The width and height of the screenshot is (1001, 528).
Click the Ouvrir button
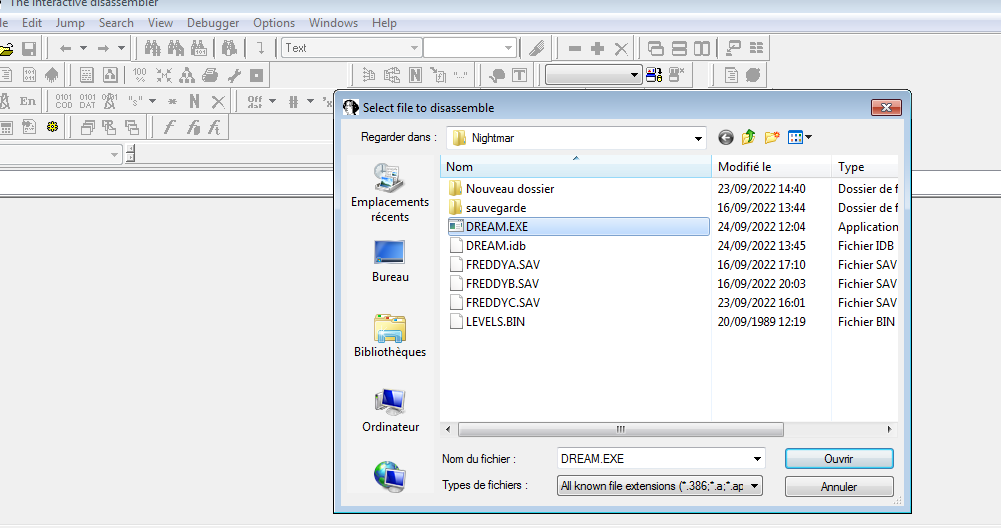pyautogui.click(x=839, y=458)
